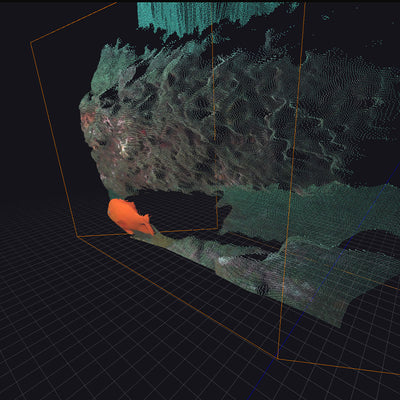Viewport: 400px width, 400px height.
Task: Click the bounding box's orange bottom-right floor edge
Action: click(338, 366)
